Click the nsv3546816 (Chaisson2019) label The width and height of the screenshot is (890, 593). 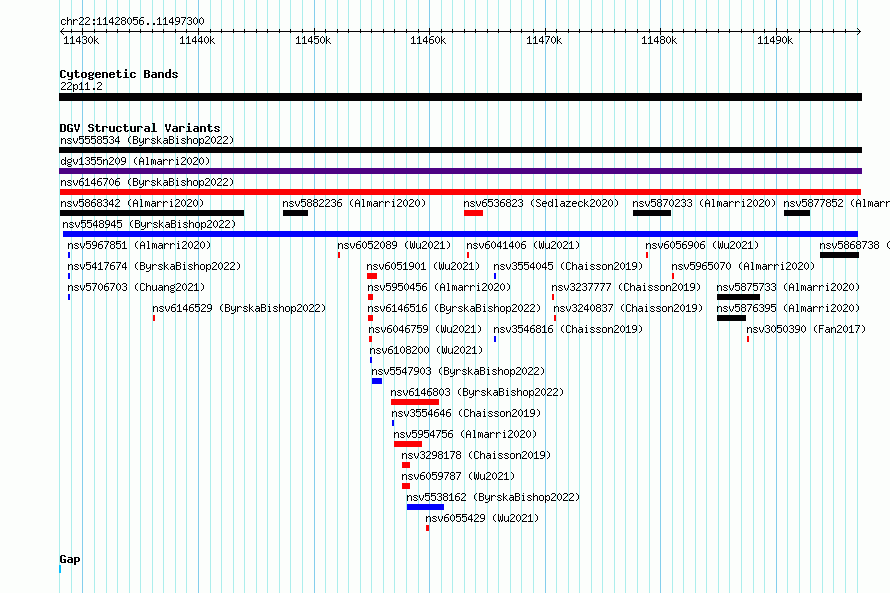pos(568,329)
